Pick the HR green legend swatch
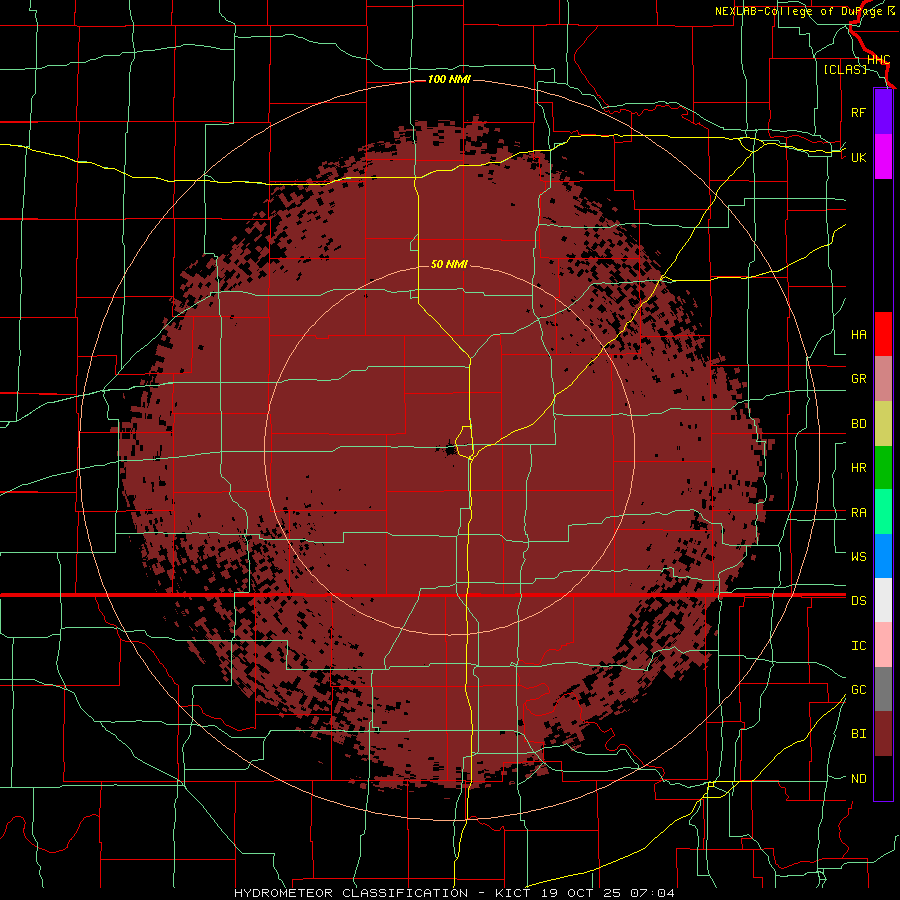 tap(883, 467)
